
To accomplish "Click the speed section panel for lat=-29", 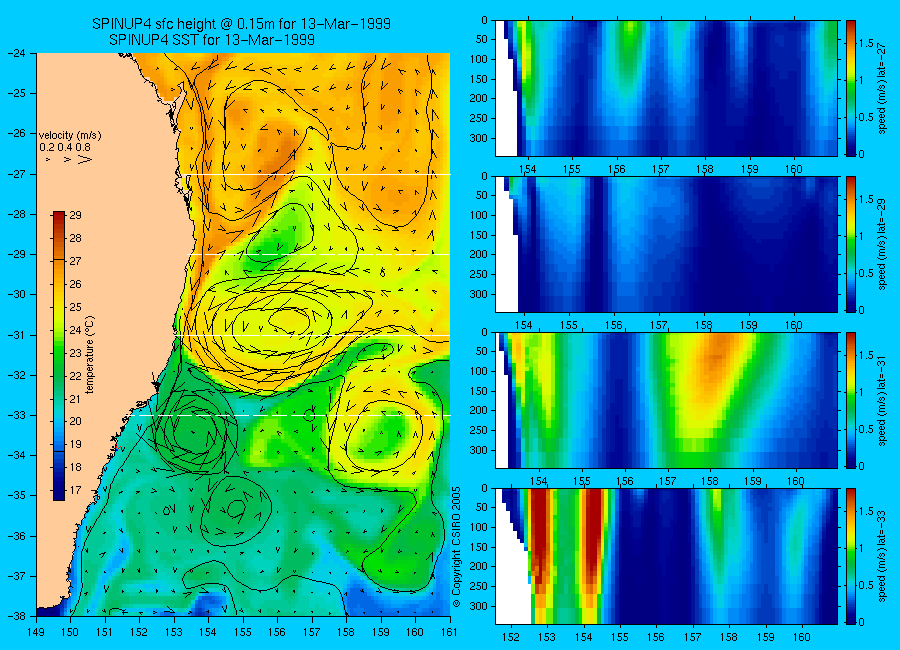I will click(666, 245).
